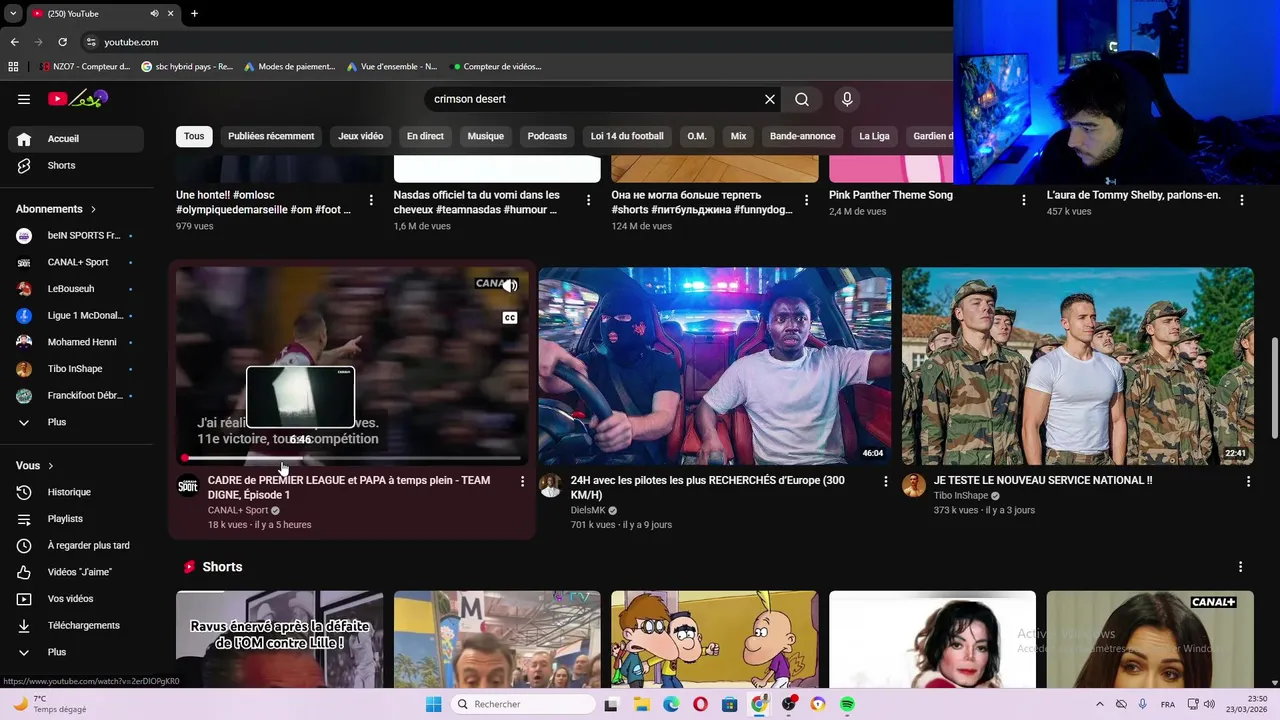Viewport: 1280px width, 720px height.
Task: Open the CANAL+ Sport channel link under video
Action: [238, 510]
